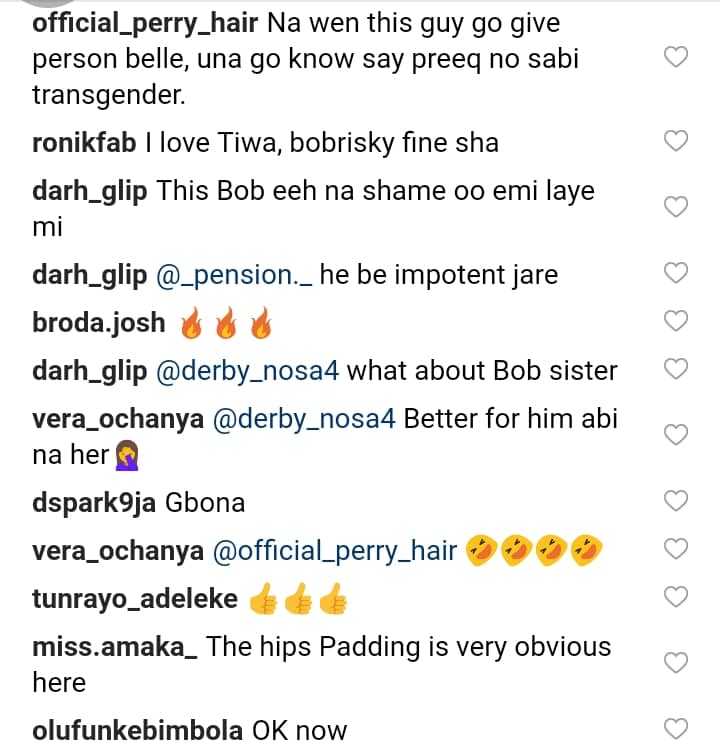This screenshot has height=752, width=720.
Task: Like olufunkebimbola's 'OK now' comment
Action: pyautogui.click(x=676, y=729)
